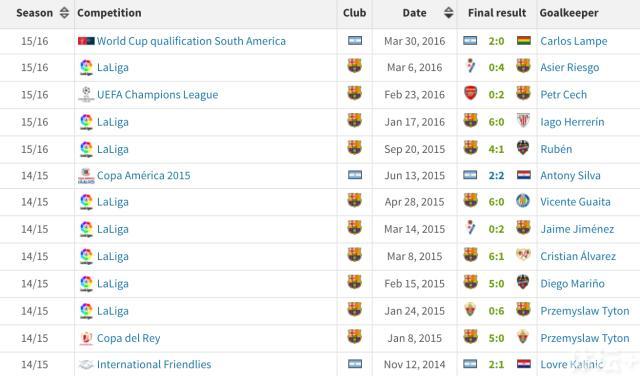Click the Arsenal crest in Feb 23, 2016 row

click(x=471, y=93)
